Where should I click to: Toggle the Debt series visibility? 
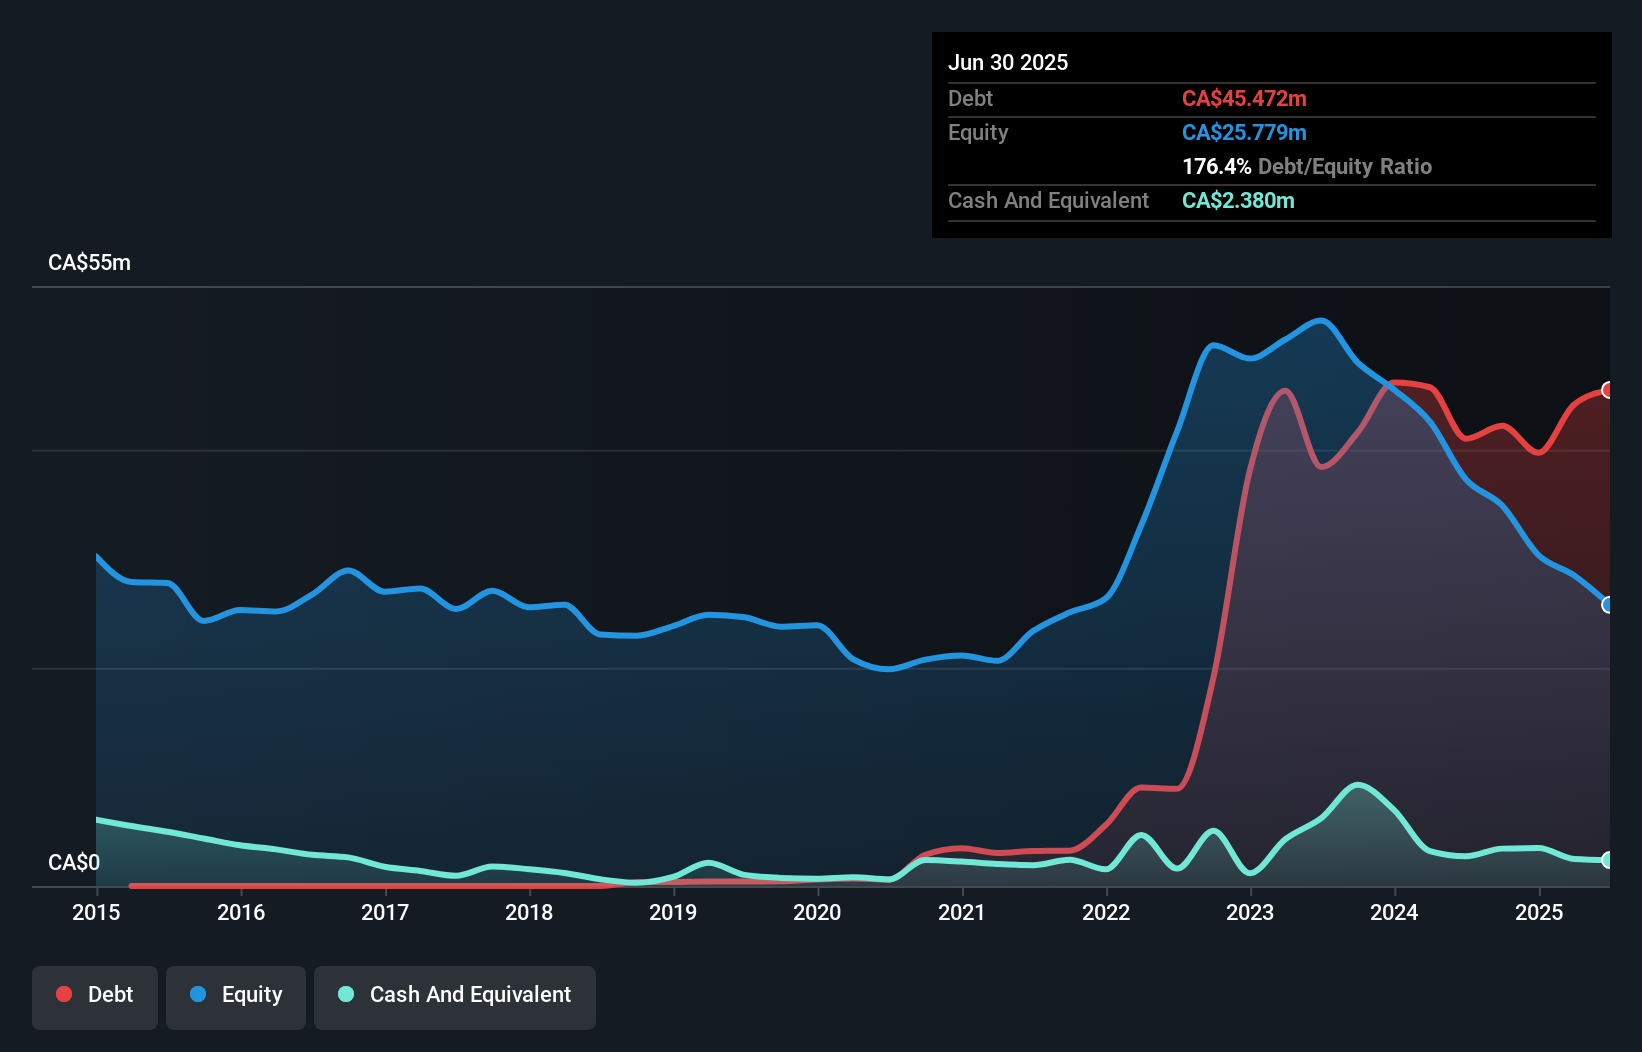click(x=94, y=994)
